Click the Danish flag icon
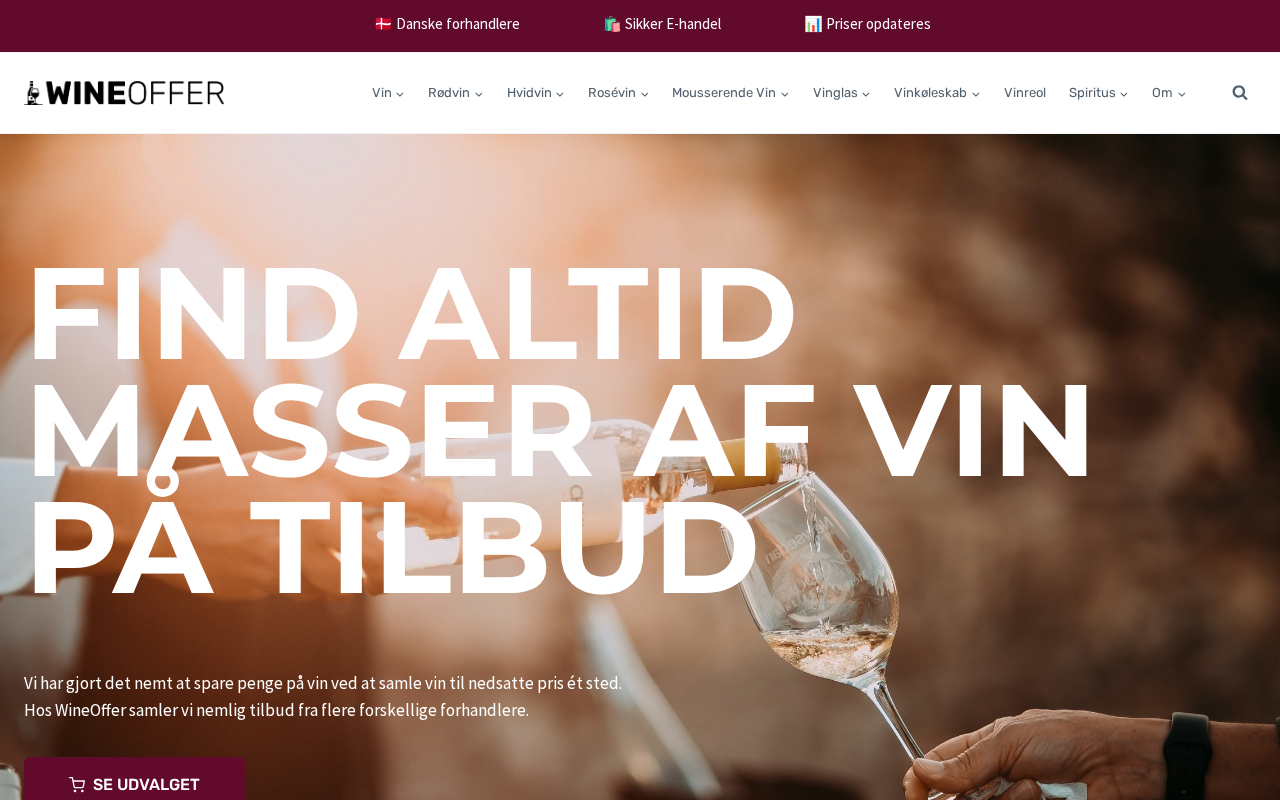This screenshot has width=1280, height=800. click(x=383, y=24)
